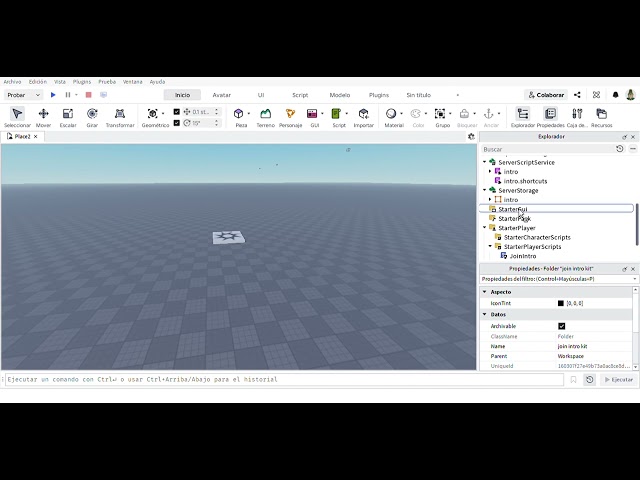Viewport: 640px width, 480px height.
Task: Open the Vista menu
Action: pyautogui.click(x=60, y=82)
